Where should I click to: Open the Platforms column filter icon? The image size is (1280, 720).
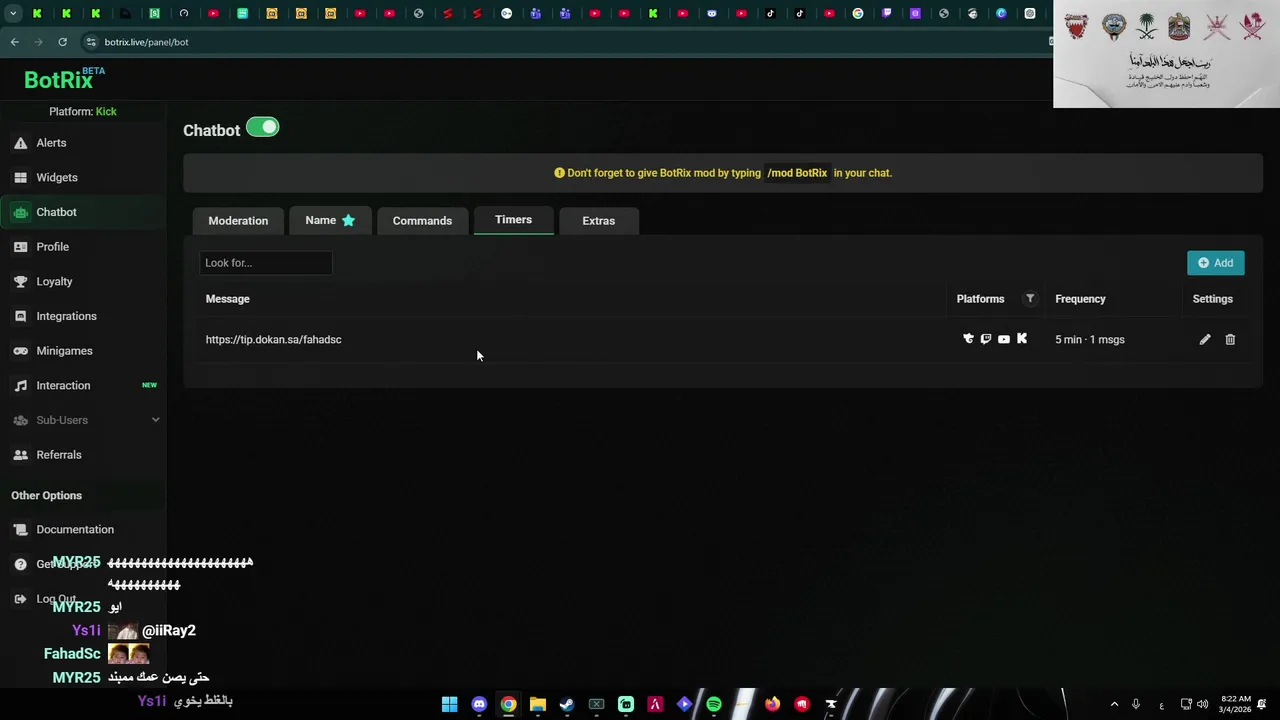(1030, 299)
